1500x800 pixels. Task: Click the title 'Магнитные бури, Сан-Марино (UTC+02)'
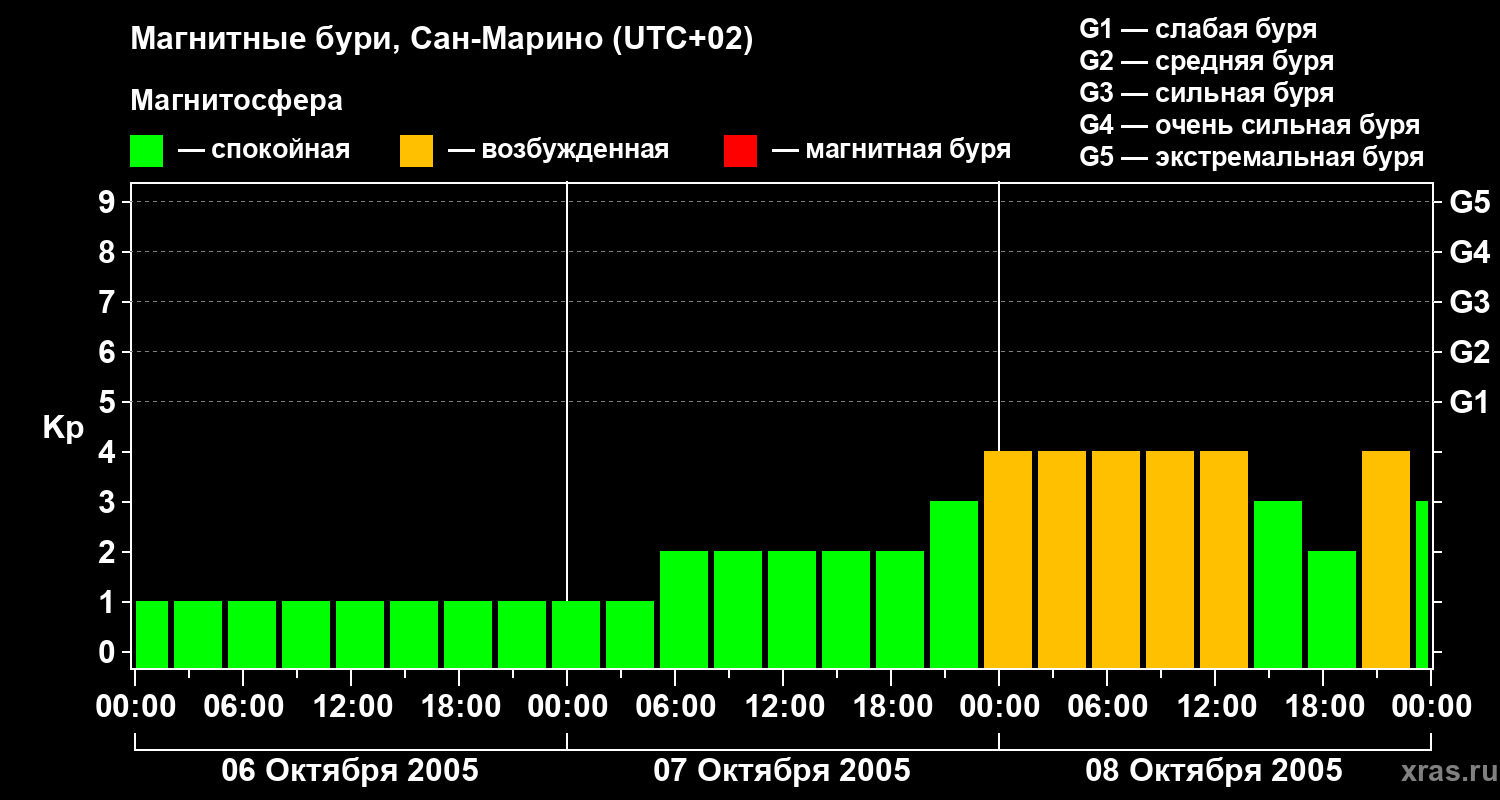(x=442, y=40)
